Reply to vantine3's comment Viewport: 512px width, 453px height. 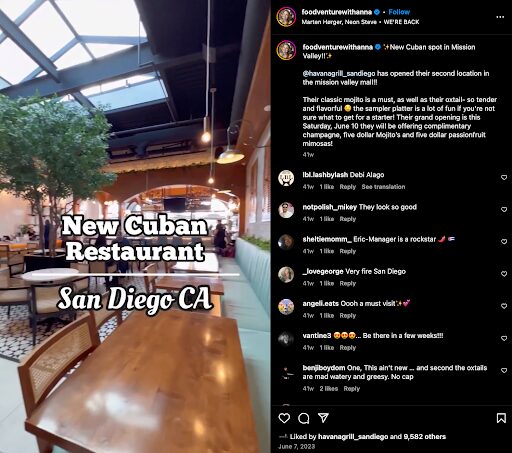pyautogui.click(x=348, y=348)
